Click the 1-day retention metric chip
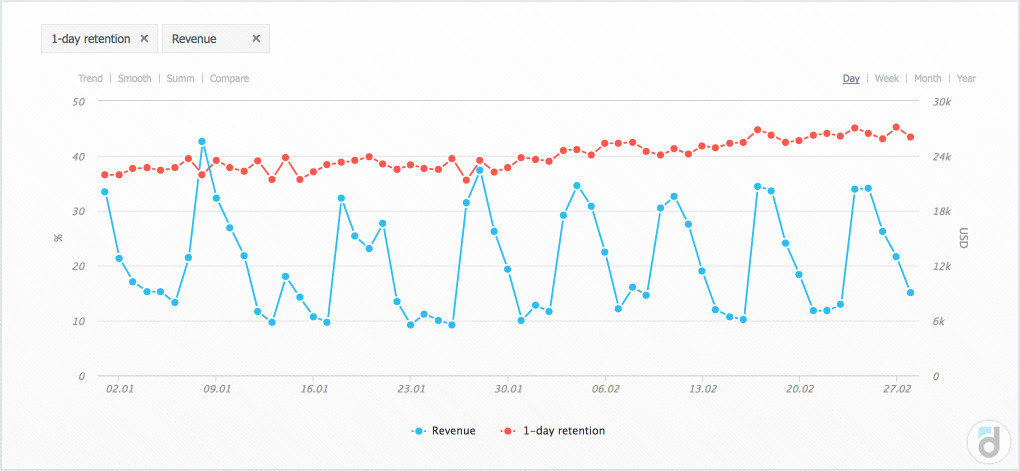Viewport: 1020px width, 471px height. point(91,39)
